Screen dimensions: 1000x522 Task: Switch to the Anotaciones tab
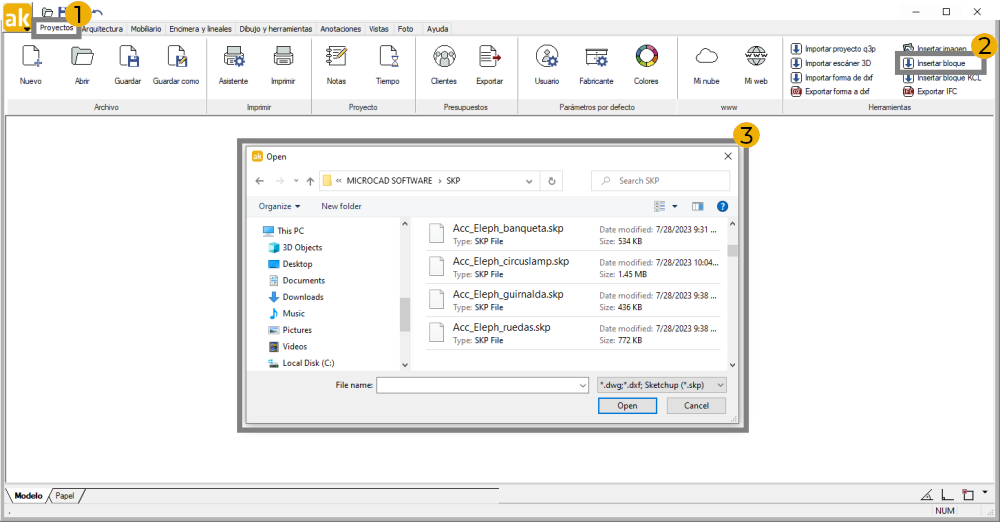341,29
